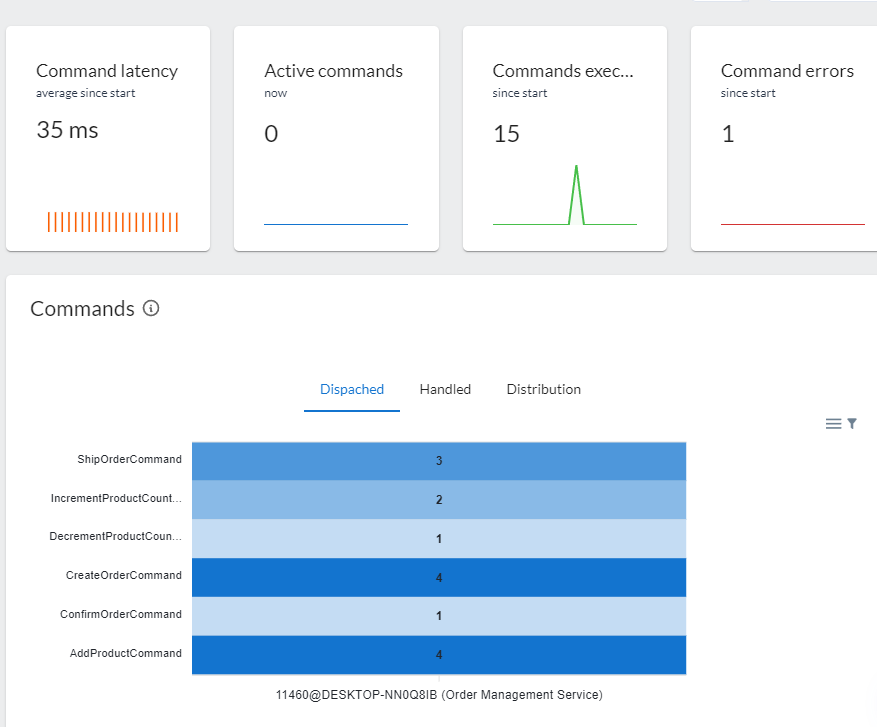Switch to the Distribution tab
877x727 pixels.
544,389
